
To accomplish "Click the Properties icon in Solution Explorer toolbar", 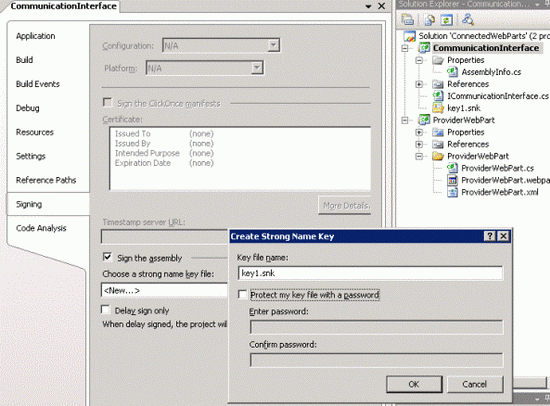I will [407, 19].
